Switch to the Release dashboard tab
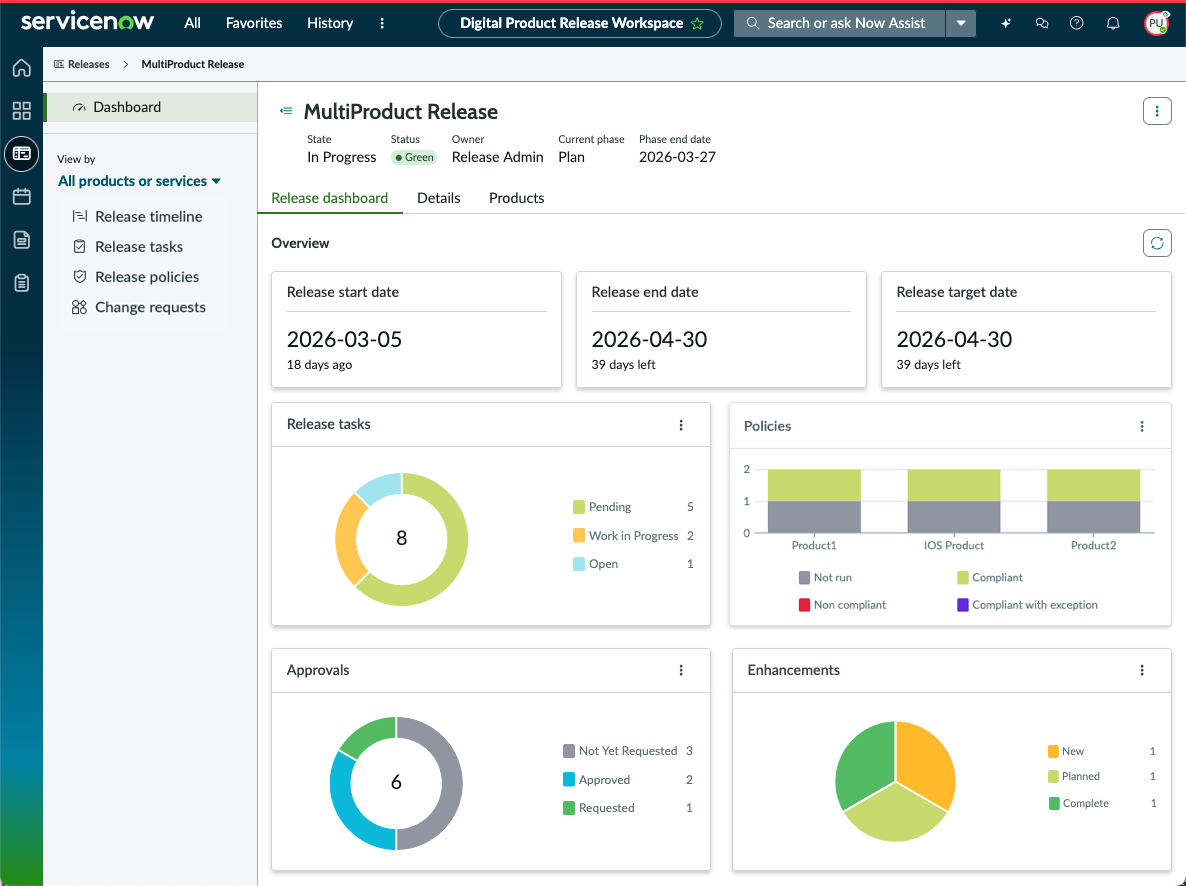Image resolution: width=1186 pixels, height=886 pixels. (x=330, y=198)
